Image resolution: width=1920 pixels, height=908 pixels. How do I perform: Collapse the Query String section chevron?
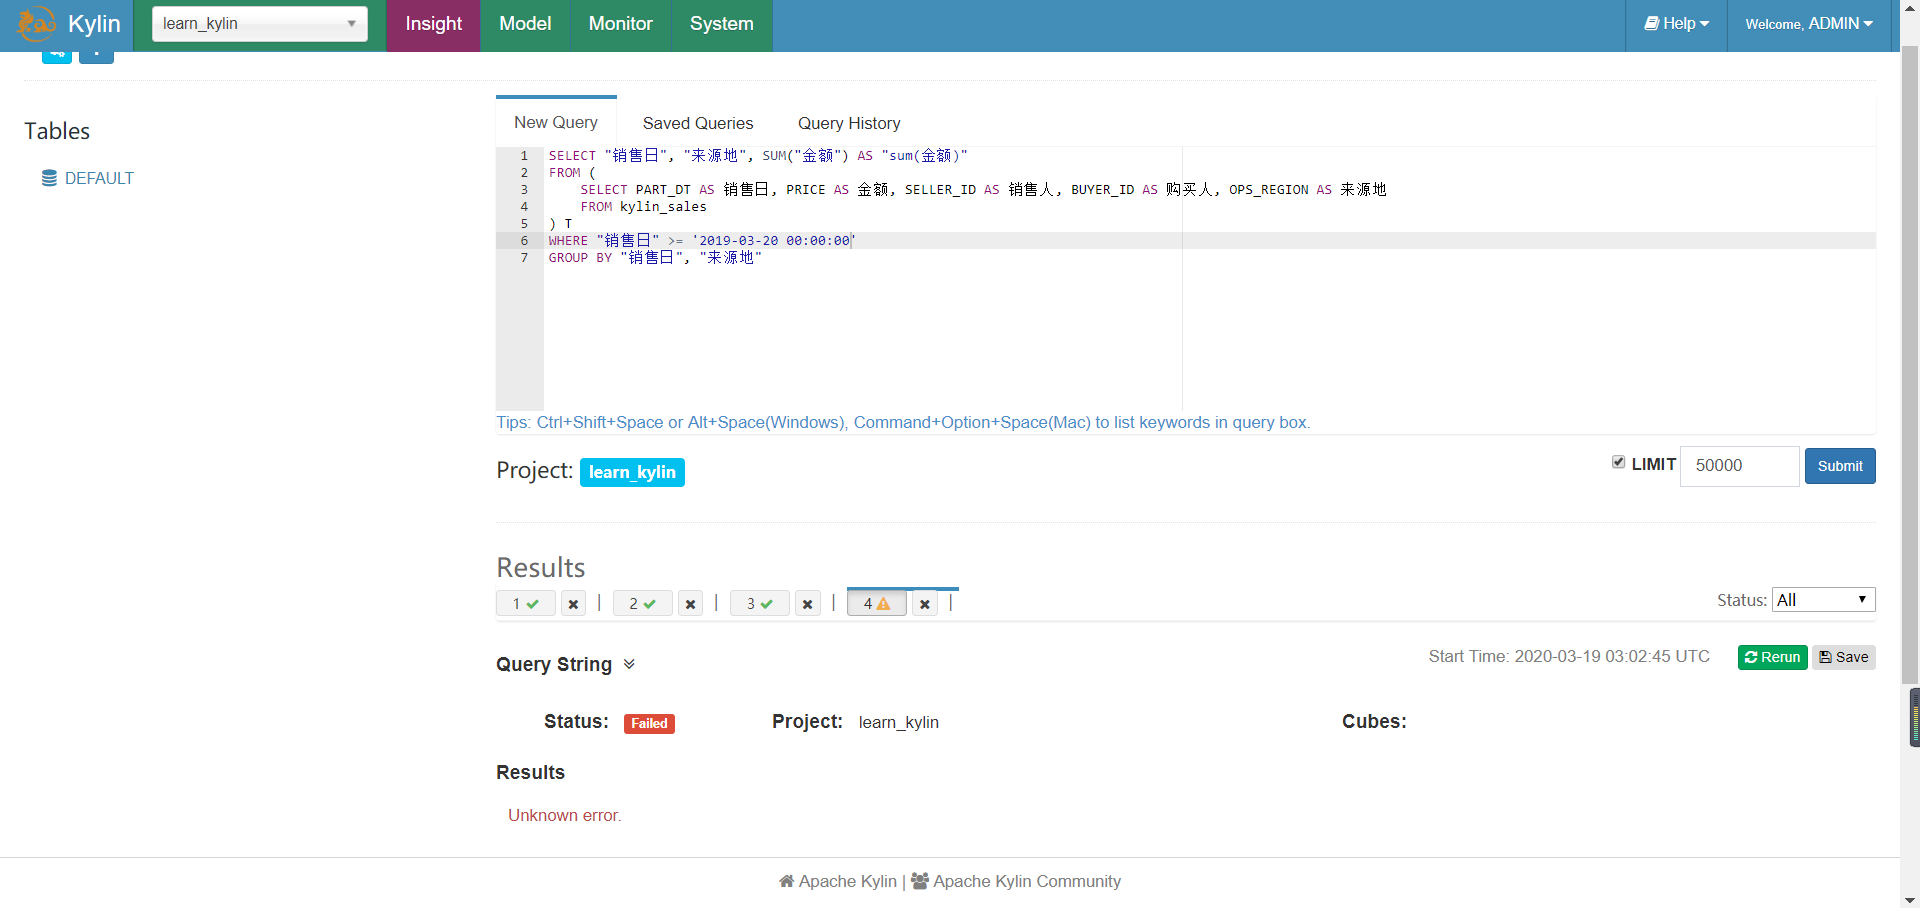629,665
